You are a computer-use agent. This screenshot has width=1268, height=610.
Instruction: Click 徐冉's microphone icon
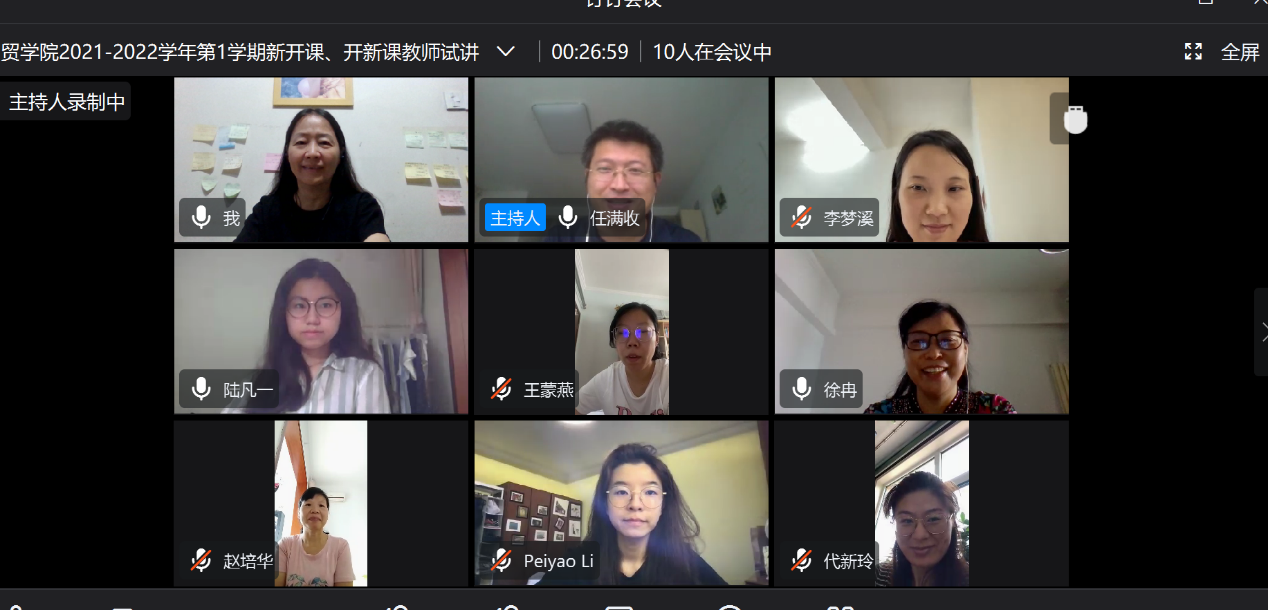(801, 389)
